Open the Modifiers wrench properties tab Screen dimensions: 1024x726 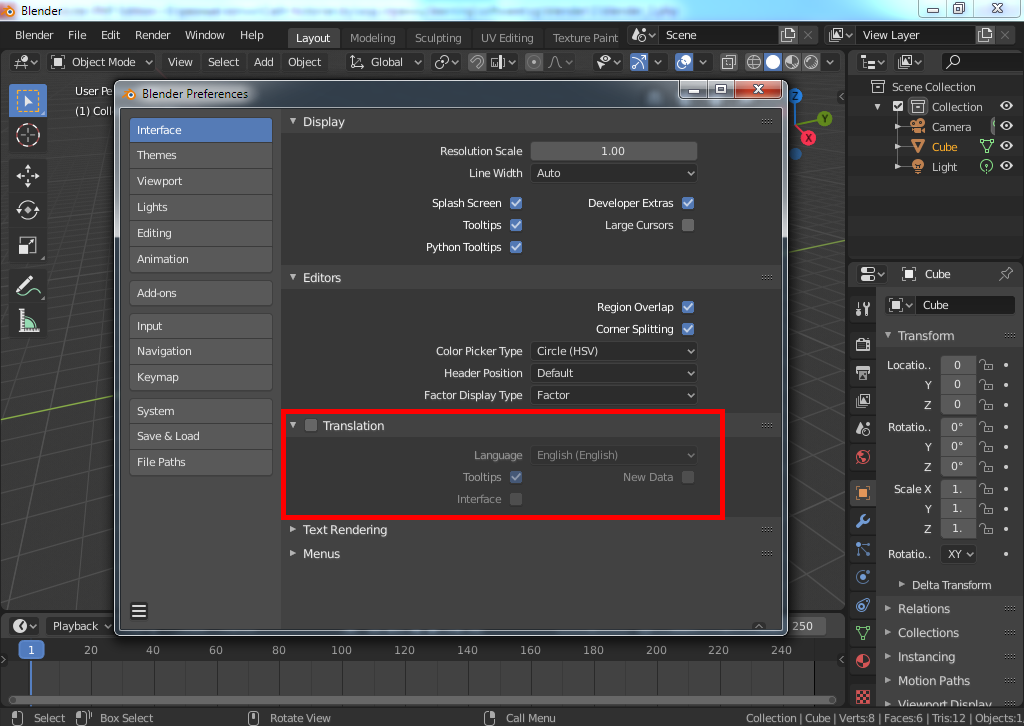tap(863, 521)
